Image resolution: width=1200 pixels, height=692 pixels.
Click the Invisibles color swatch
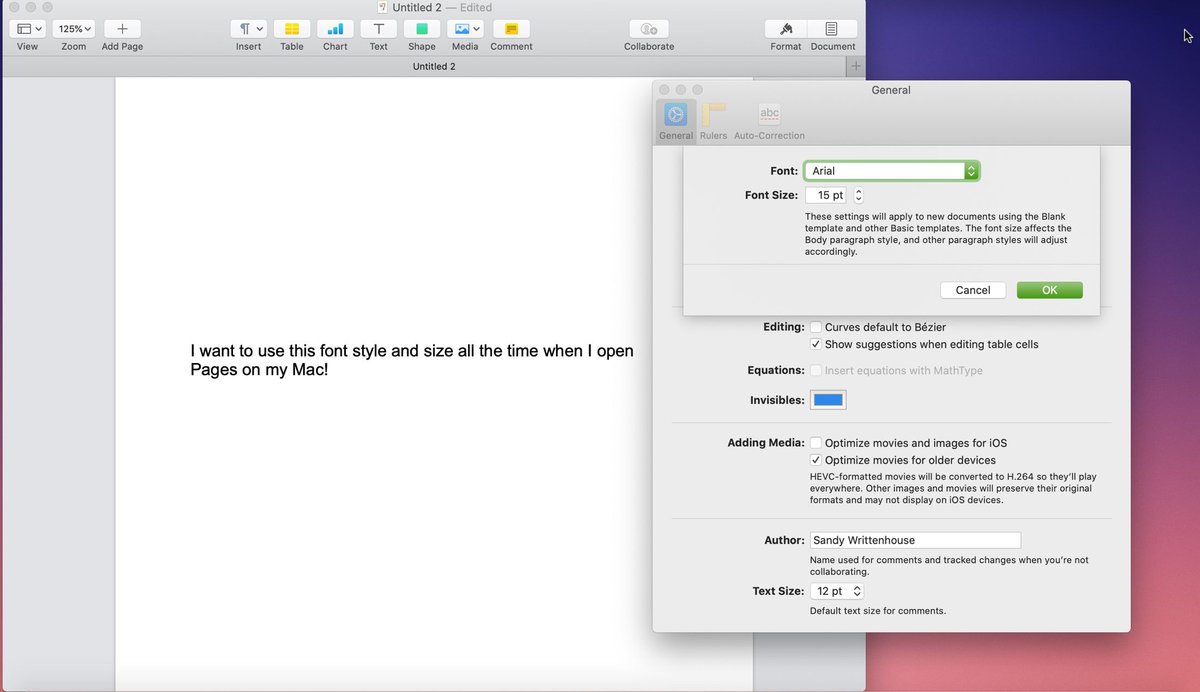[827, 399]
